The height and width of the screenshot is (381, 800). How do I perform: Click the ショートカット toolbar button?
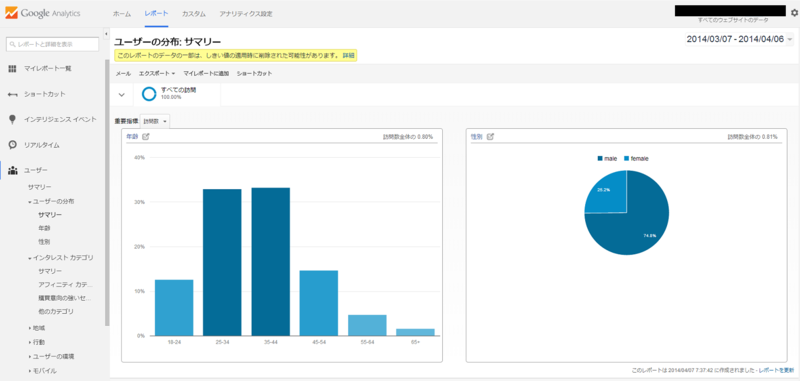point(254,73)
